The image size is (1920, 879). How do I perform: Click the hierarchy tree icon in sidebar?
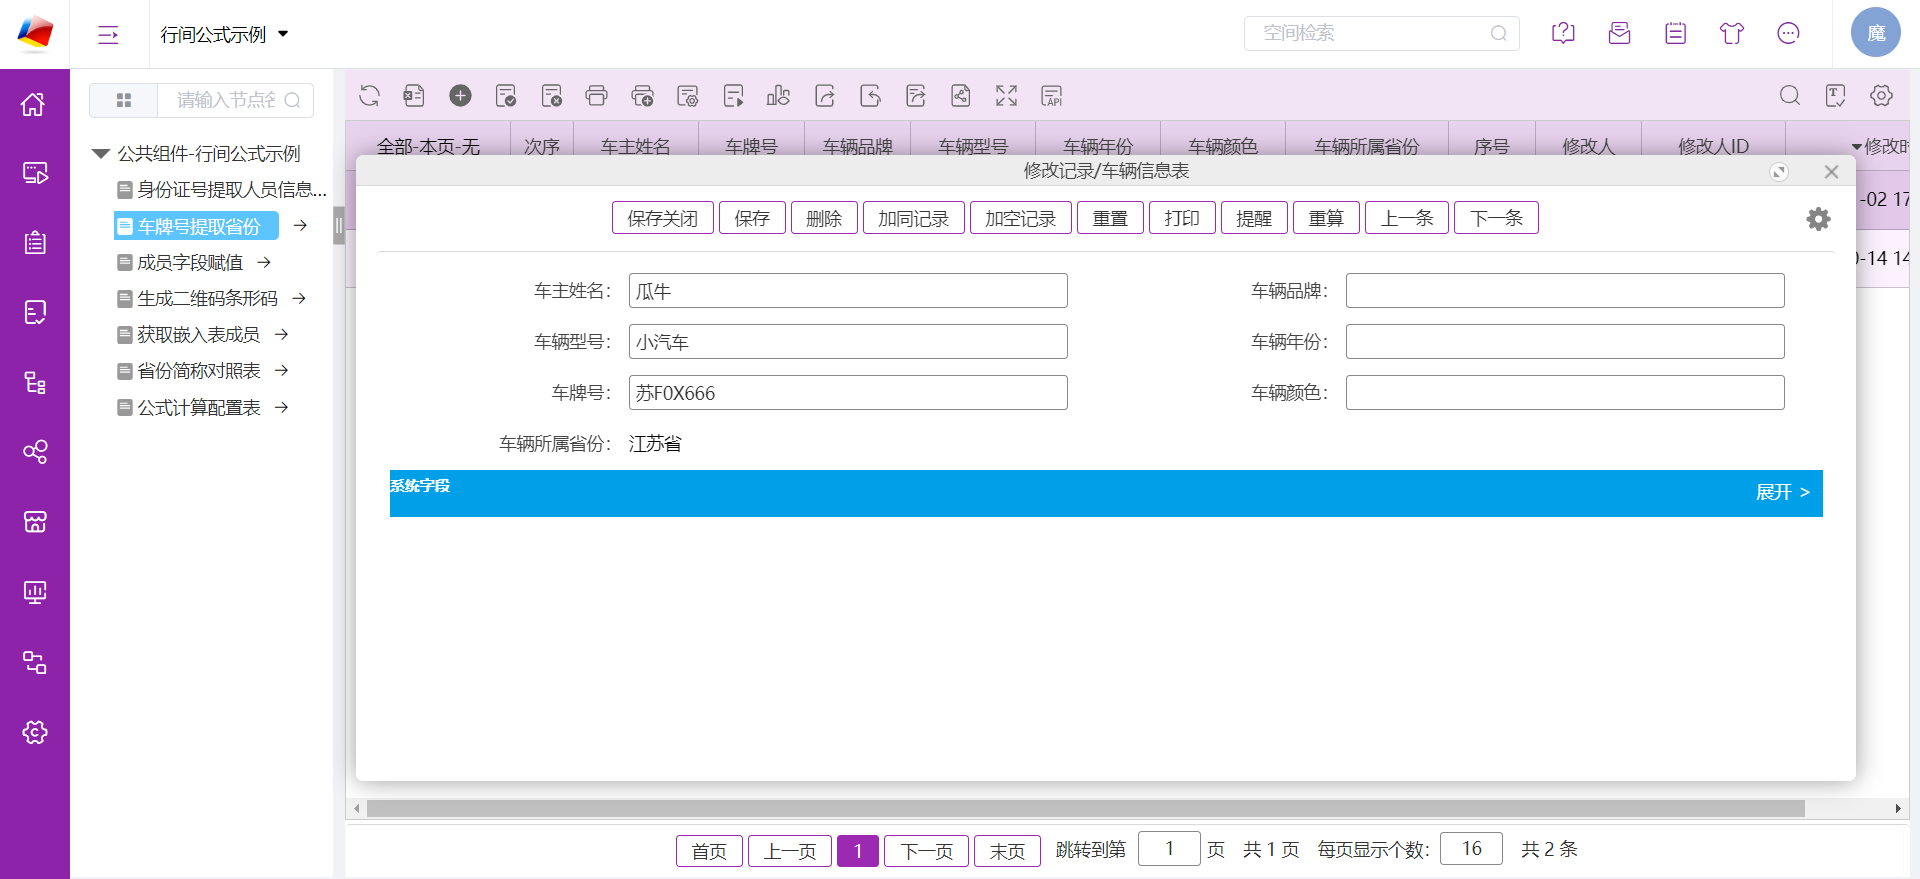tap(34, 382)
